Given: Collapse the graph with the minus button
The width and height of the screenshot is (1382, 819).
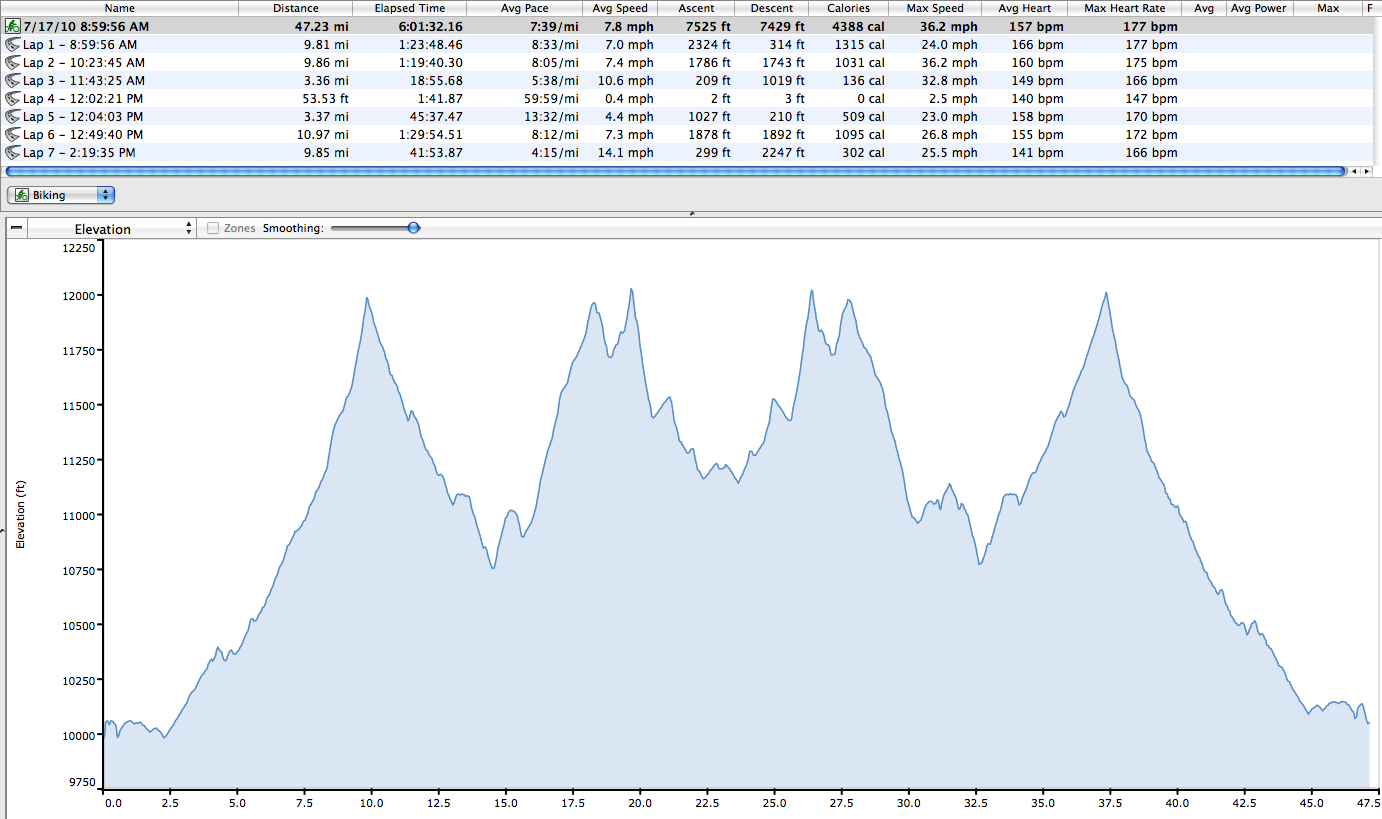Looking at the screenshot, I should click(16, 228).
